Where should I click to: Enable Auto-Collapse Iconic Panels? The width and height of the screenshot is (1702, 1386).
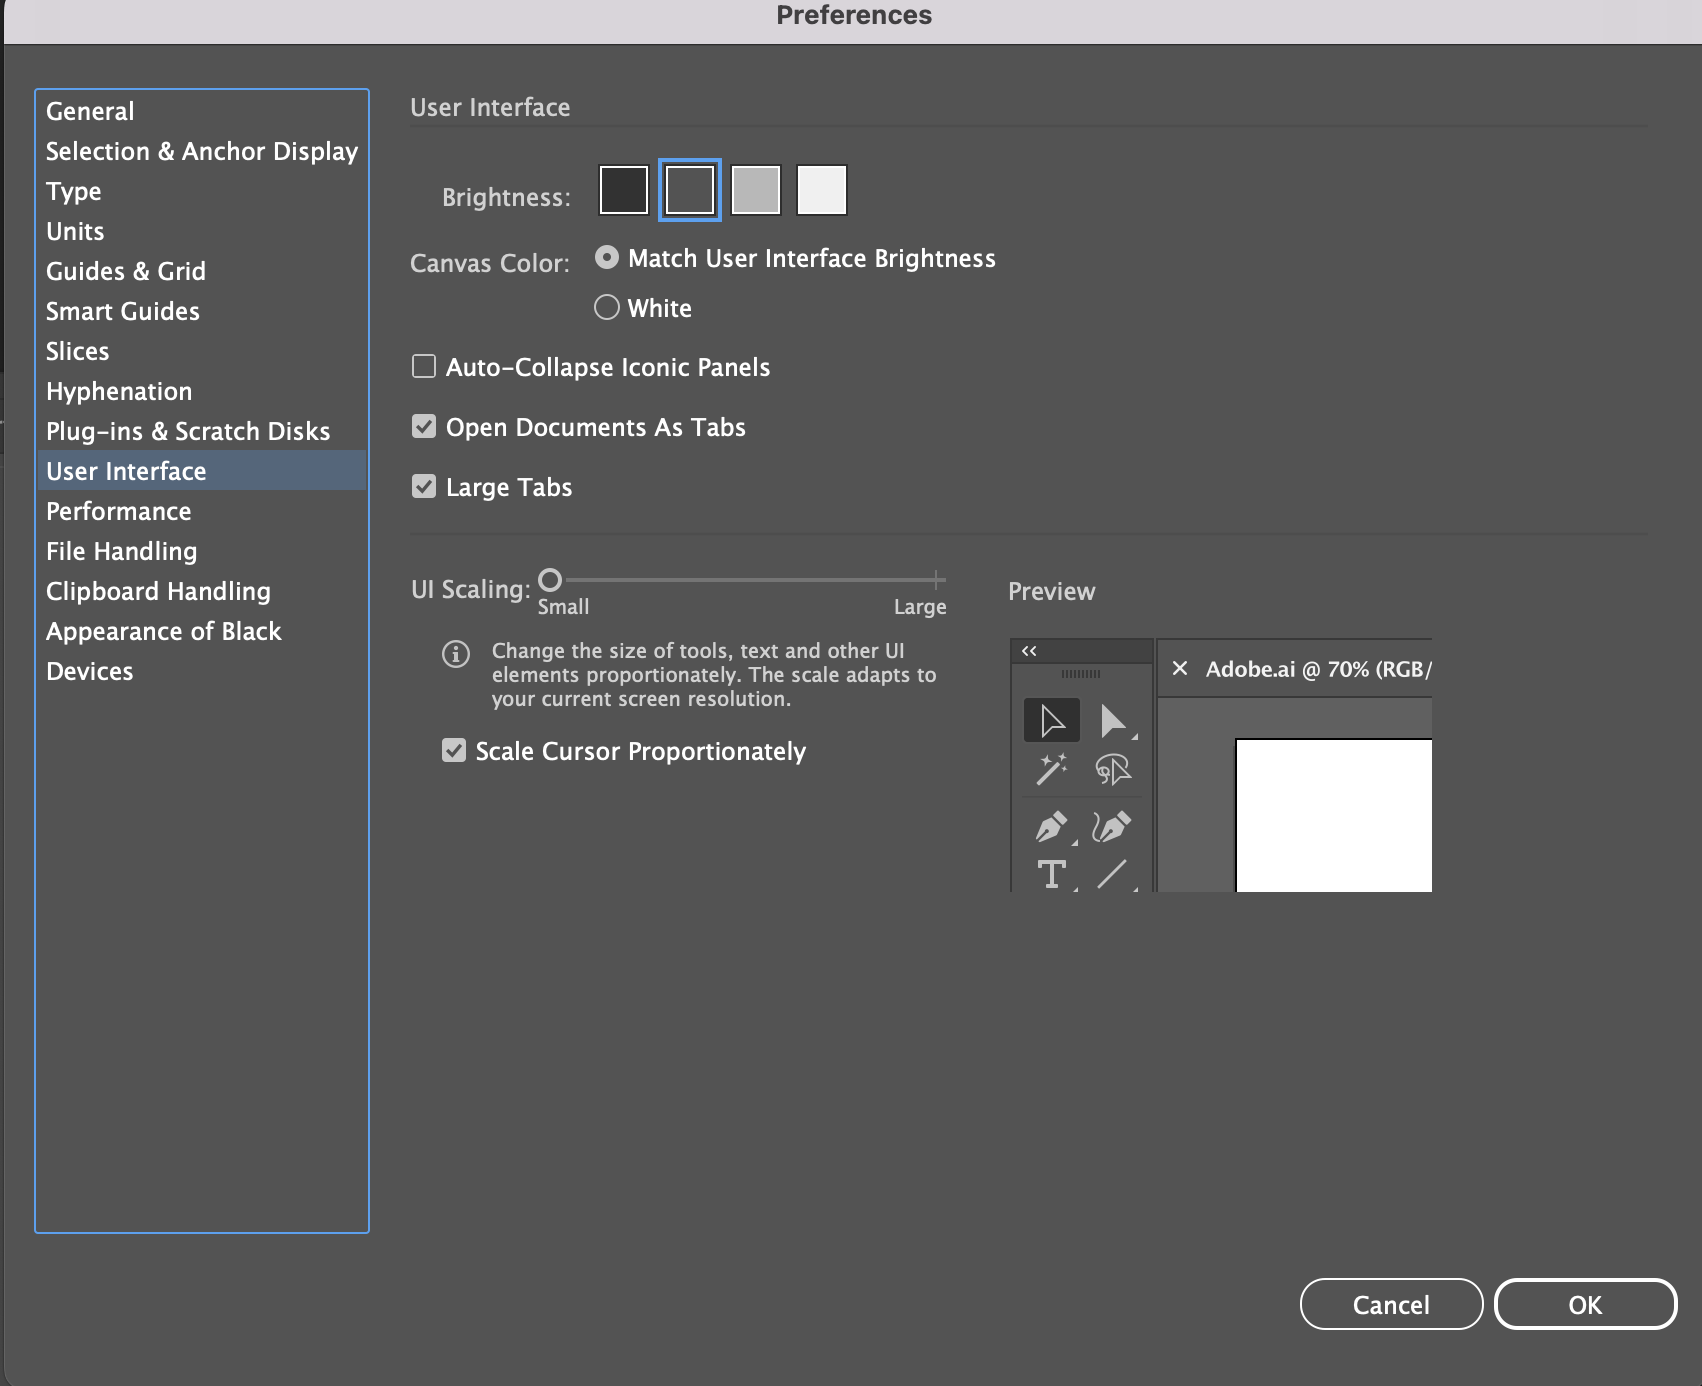coord(423,367)
